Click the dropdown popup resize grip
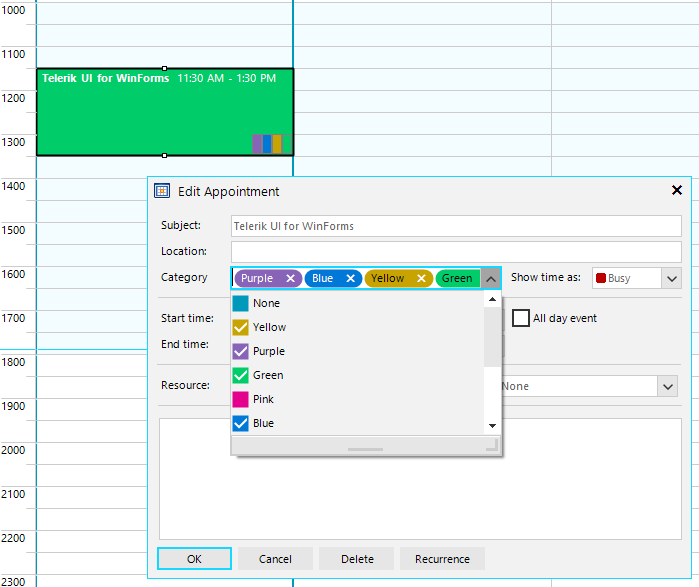This screenshot has height=587, width=699. pos(492,445)
